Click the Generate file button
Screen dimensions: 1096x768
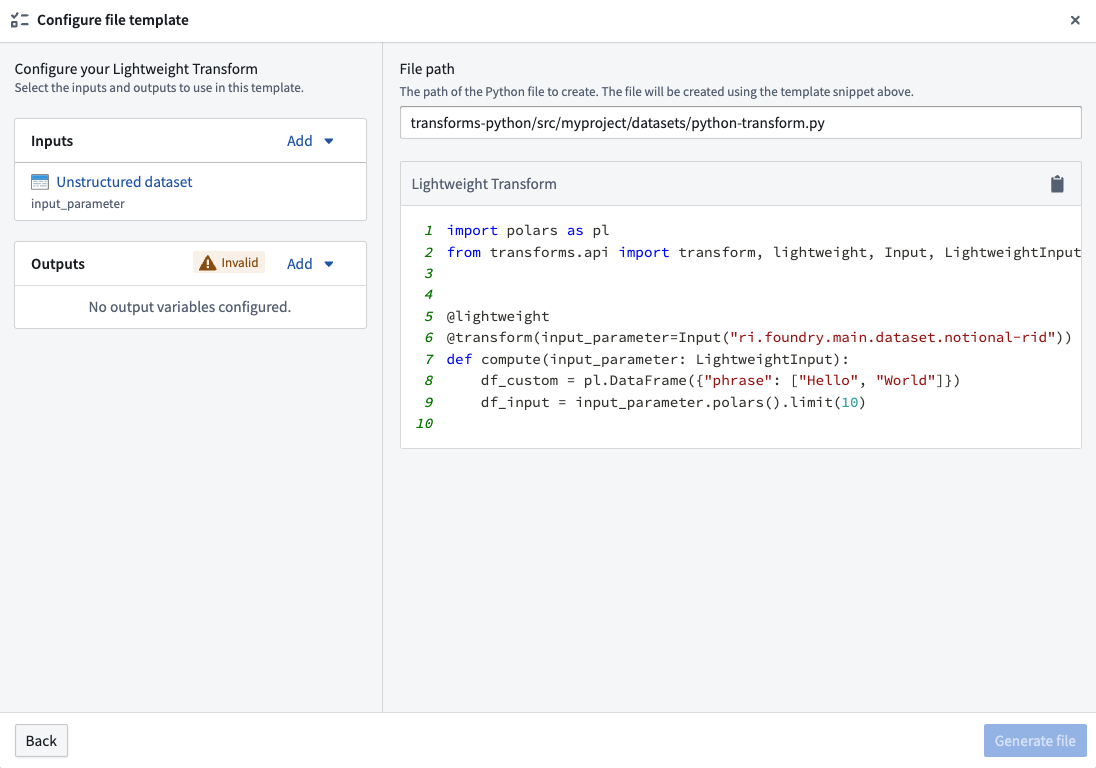pyautogui.click(x=1035, y=741)
